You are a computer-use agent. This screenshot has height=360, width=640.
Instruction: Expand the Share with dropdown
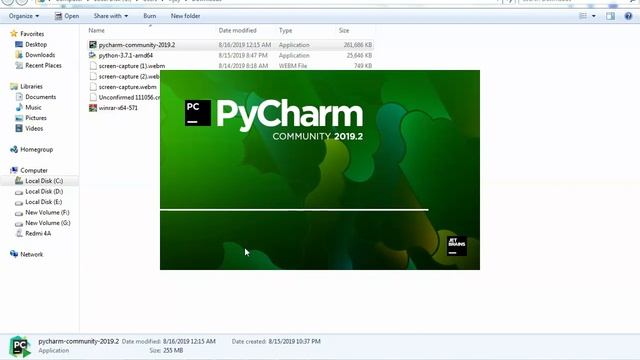tap(111, 16)
